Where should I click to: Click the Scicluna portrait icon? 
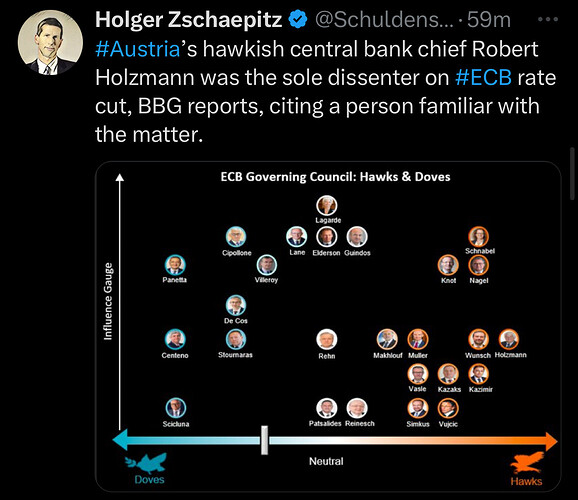[176, 409]
